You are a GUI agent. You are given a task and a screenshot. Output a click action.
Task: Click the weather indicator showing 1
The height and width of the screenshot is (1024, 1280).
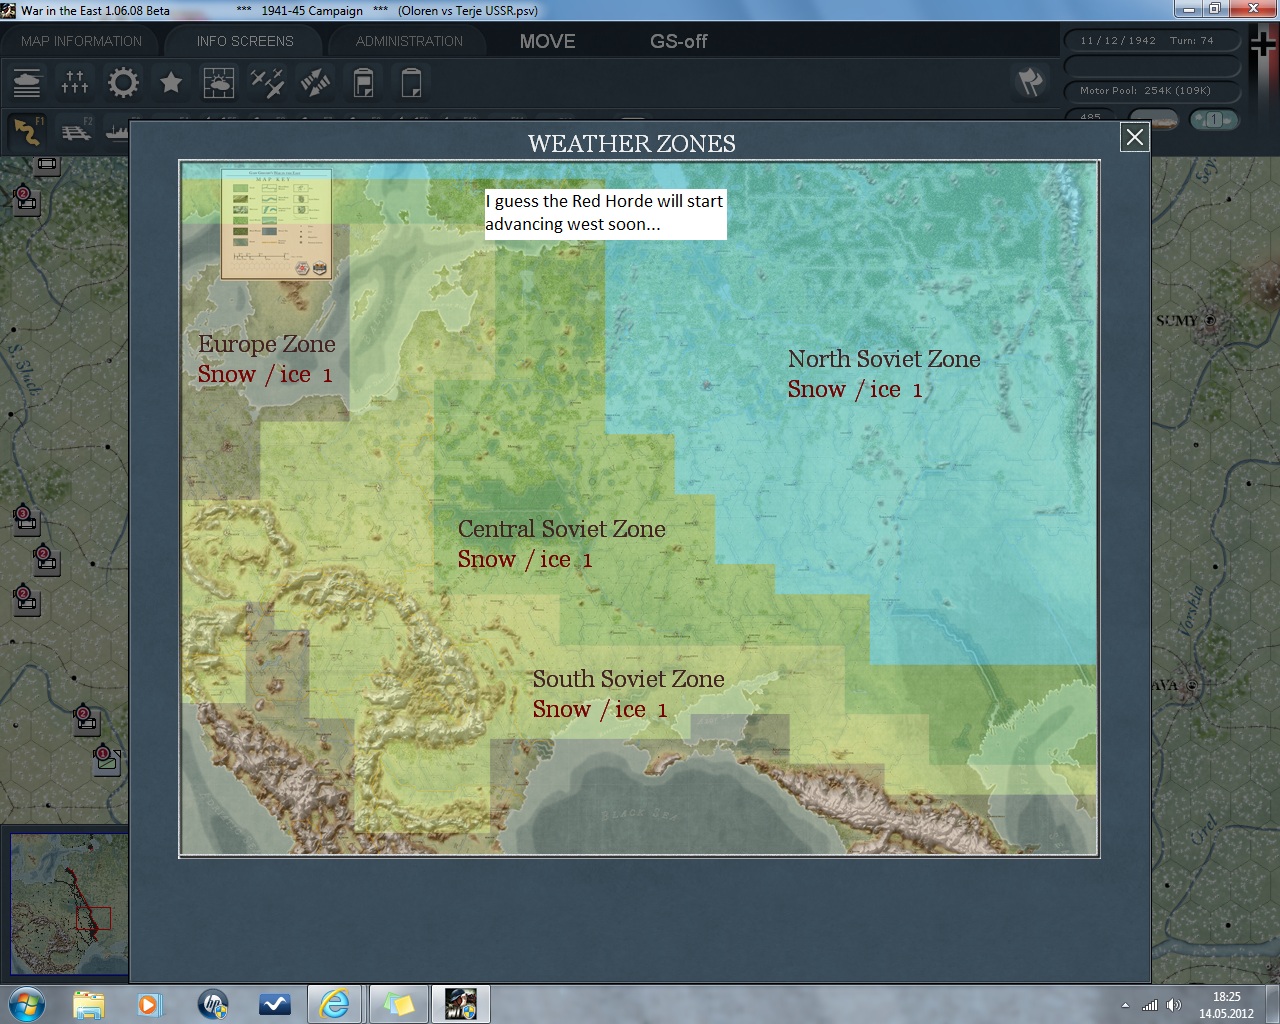(1214, 120)
